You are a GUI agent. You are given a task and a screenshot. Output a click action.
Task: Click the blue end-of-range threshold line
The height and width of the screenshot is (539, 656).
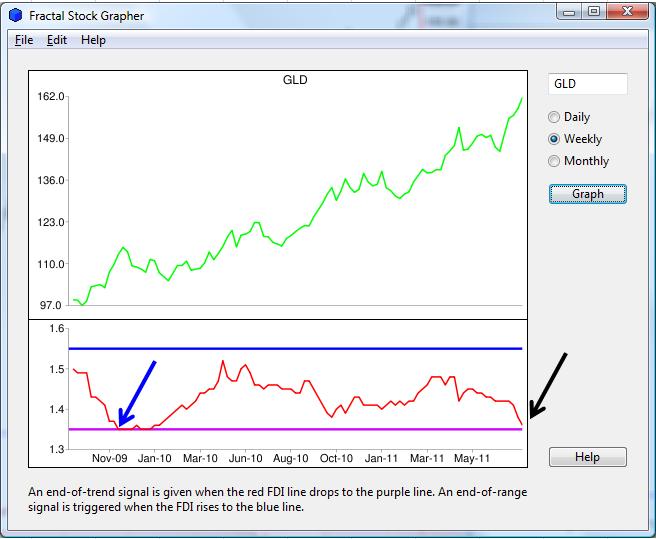pos(300,348)
